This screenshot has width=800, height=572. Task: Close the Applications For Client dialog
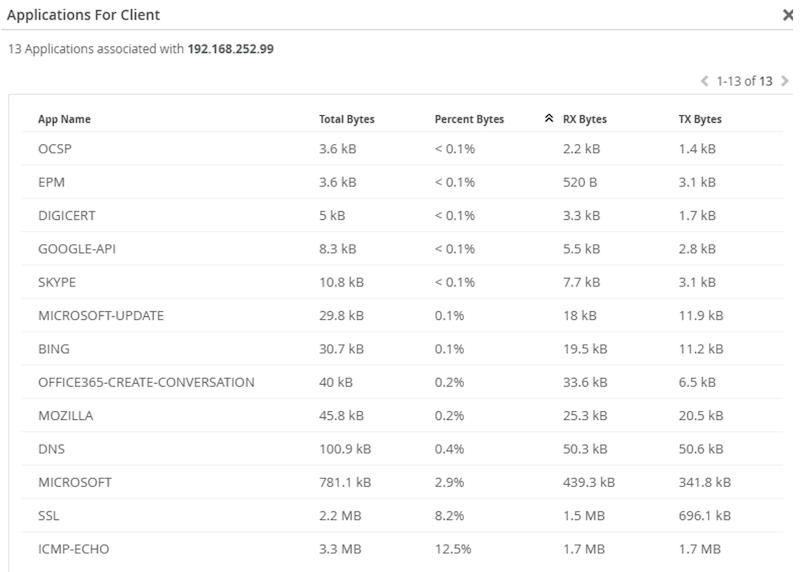click(788, 15)
